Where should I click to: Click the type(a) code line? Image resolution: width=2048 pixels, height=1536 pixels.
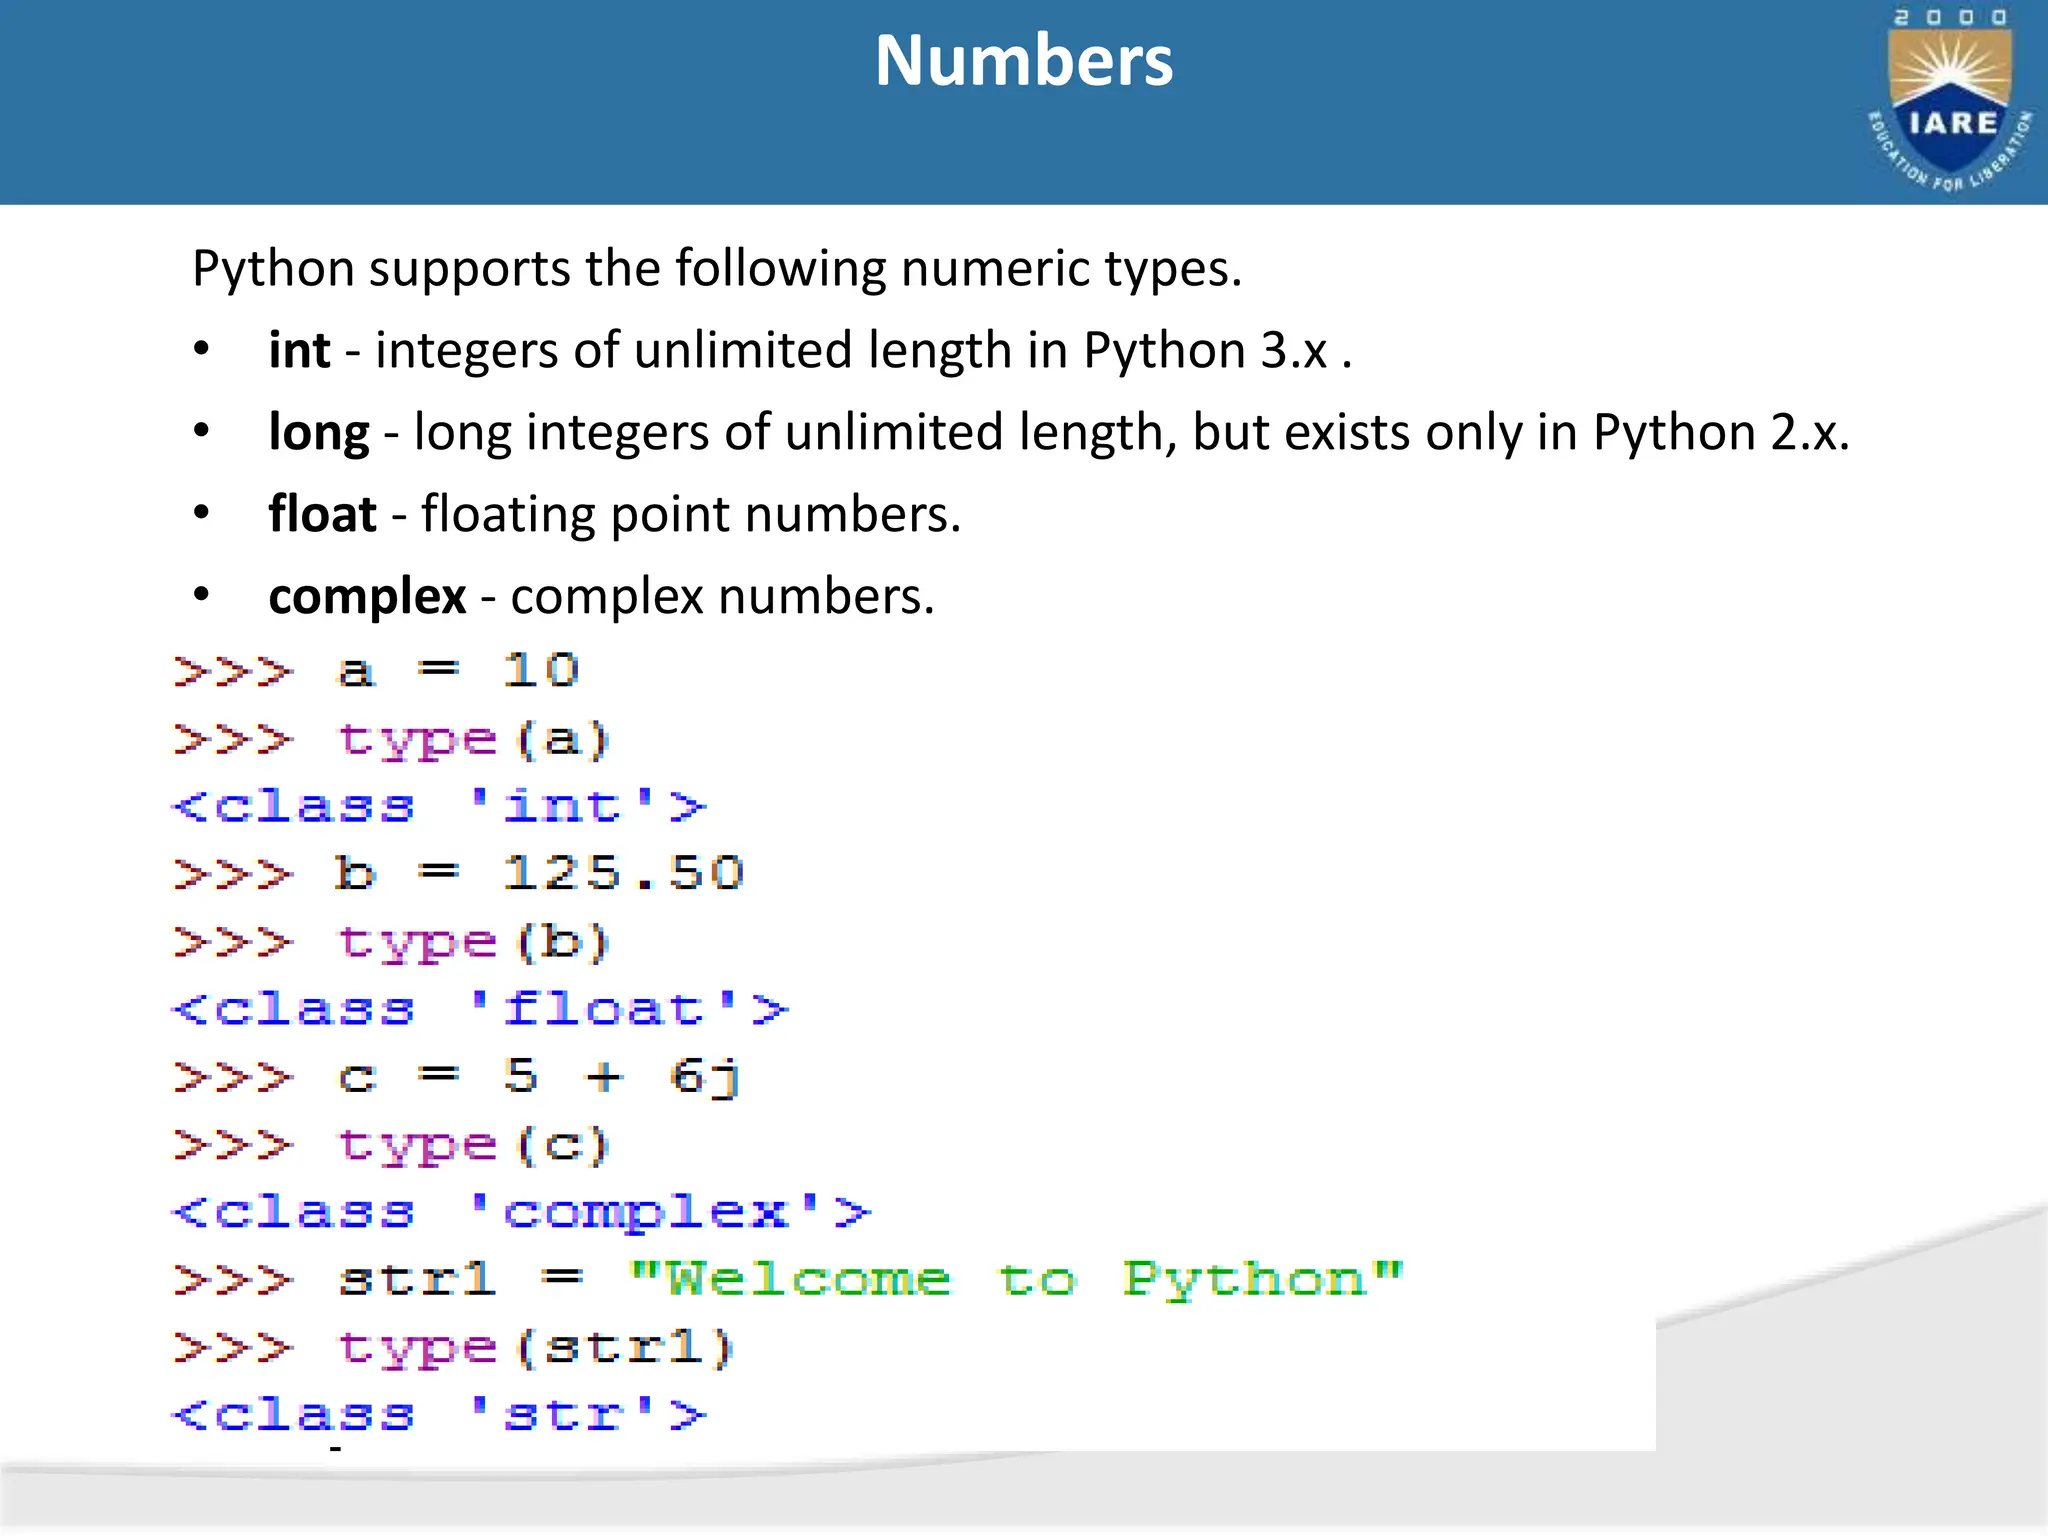coord(391,740)
